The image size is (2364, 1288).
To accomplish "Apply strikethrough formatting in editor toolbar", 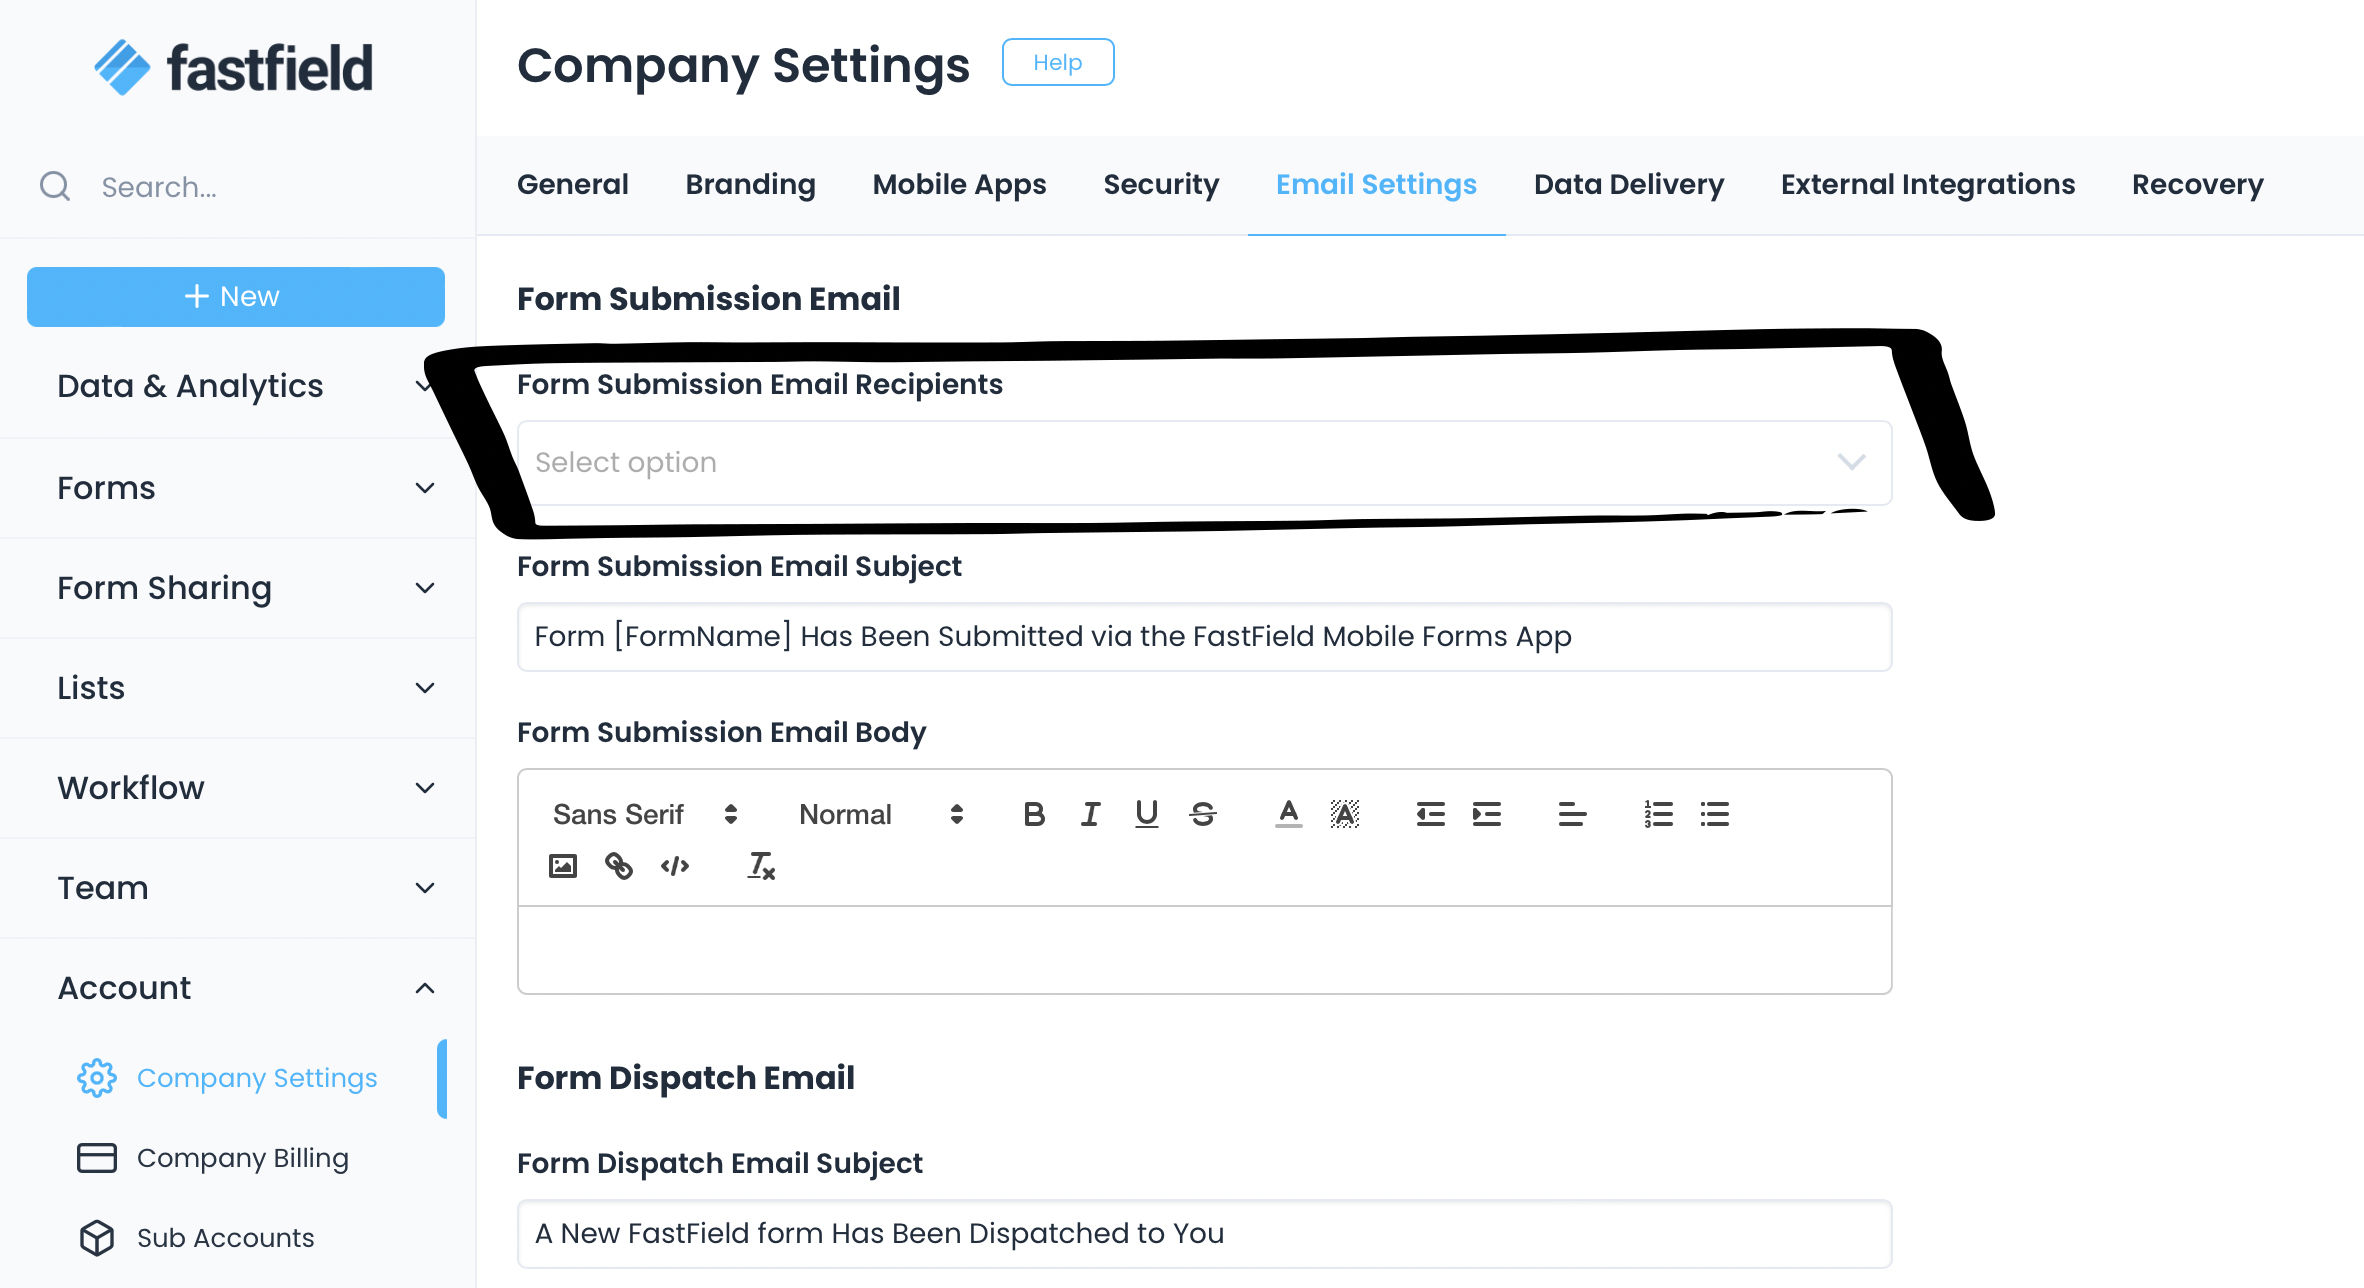I will (x=1203, y=814).
